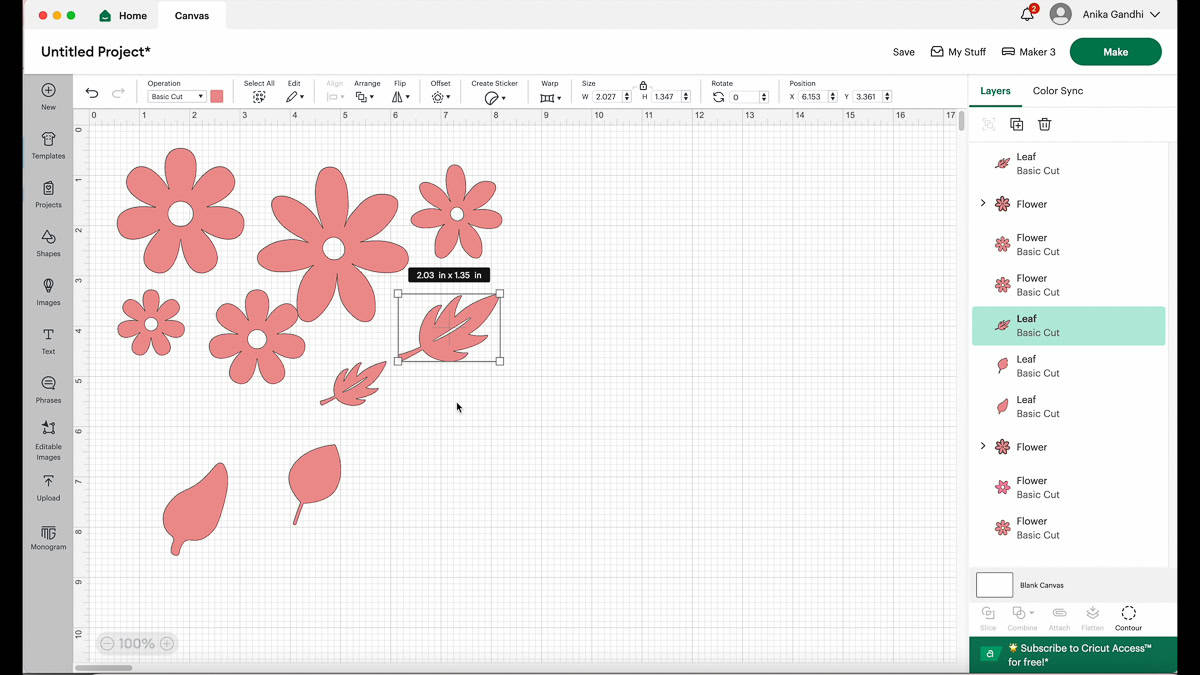Click the 100% zoom level label
Viewport: 1200px width, 675px height.
(137, 643)
